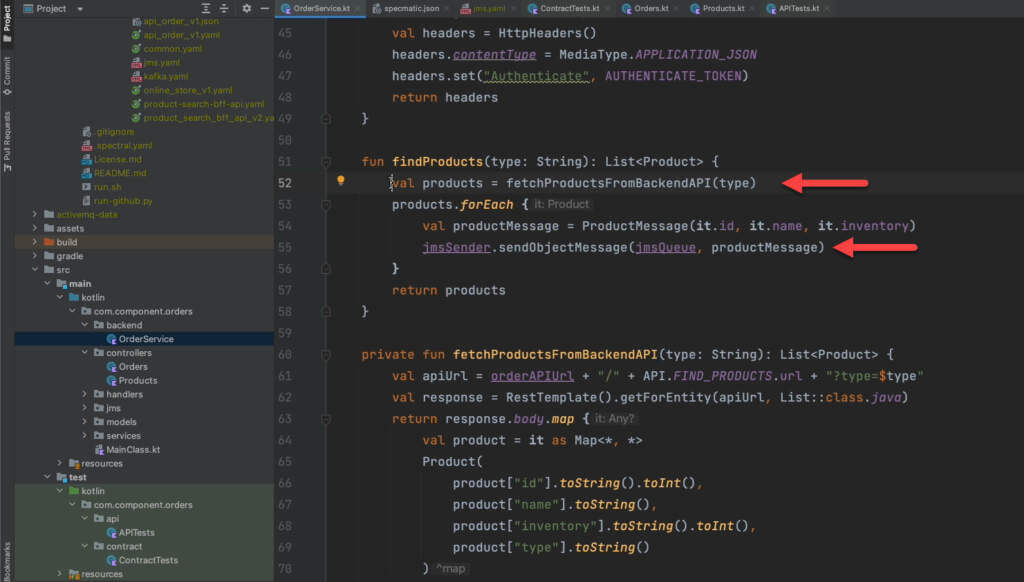
Task: Open the Commit tool window
Action: [x=7, y=70]
